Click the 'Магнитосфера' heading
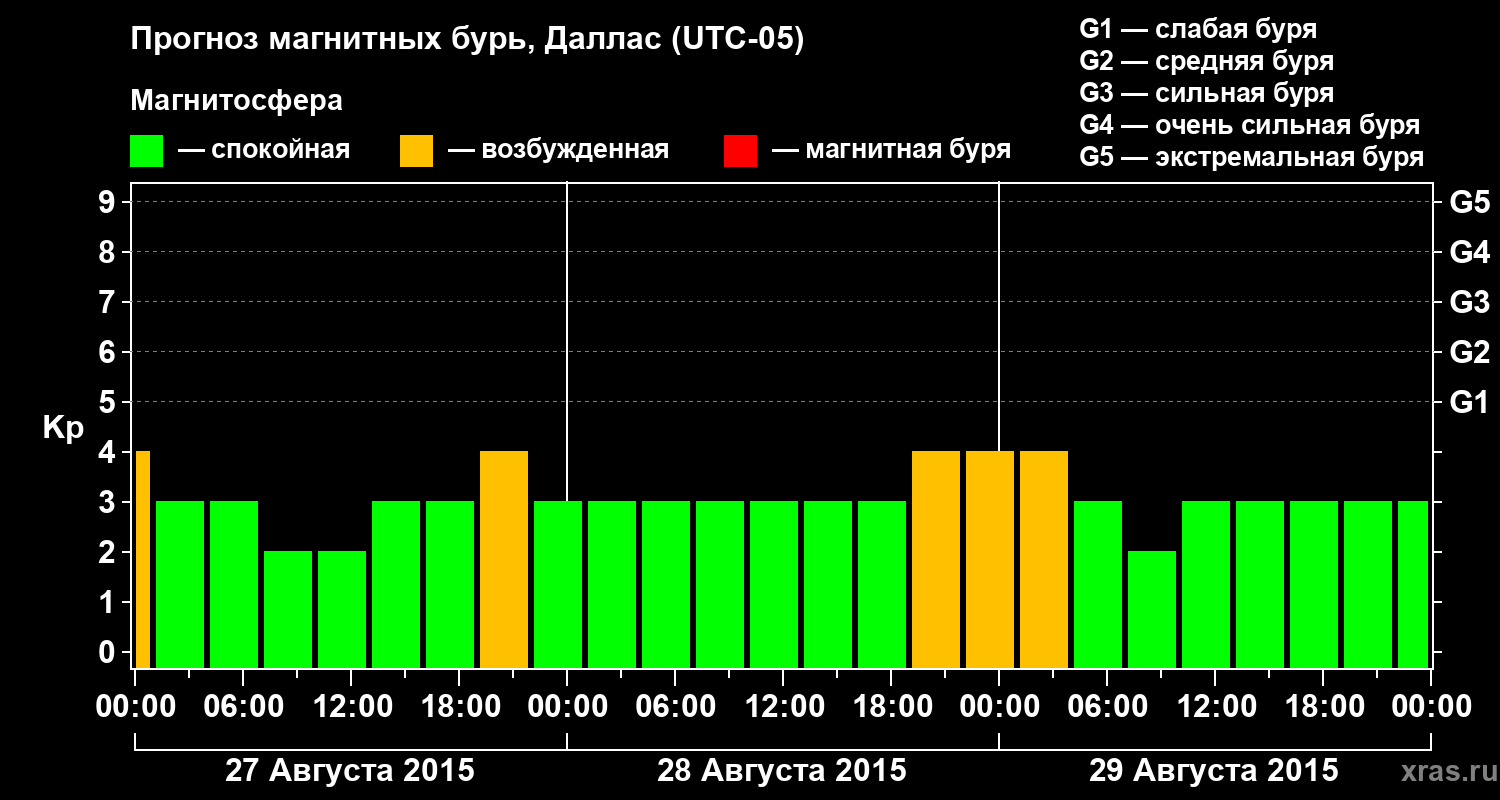The image size is (1500, 800). tap(236, 101)
